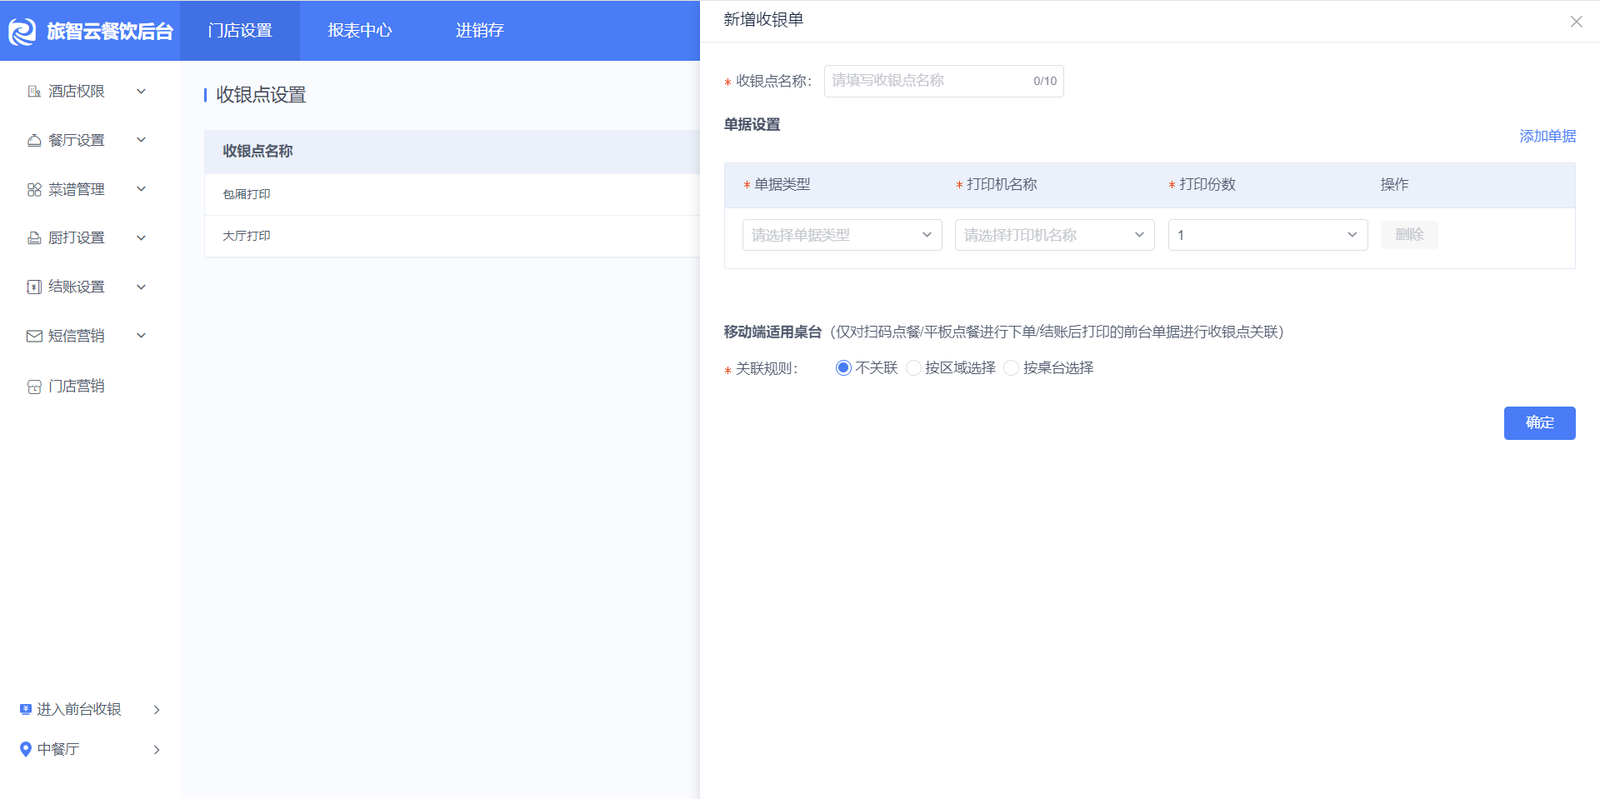The image size is (1600, 799).
Task: Open the 打印份数 dropdown showing 1
Action: [x=1268, y=235]
